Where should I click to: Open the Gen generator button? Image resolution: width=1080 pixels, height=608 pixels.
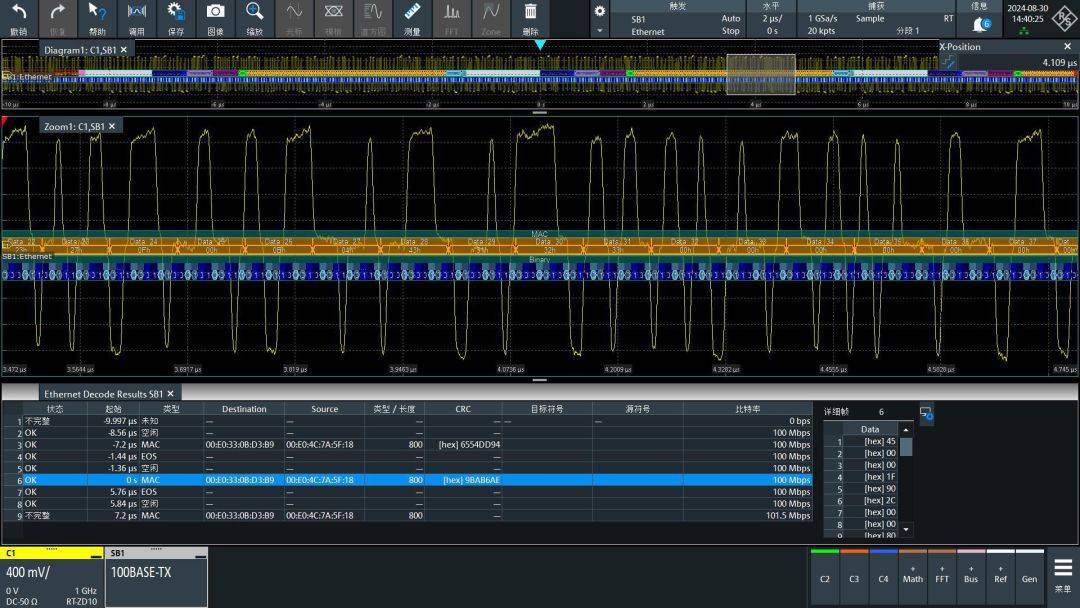1029,576
